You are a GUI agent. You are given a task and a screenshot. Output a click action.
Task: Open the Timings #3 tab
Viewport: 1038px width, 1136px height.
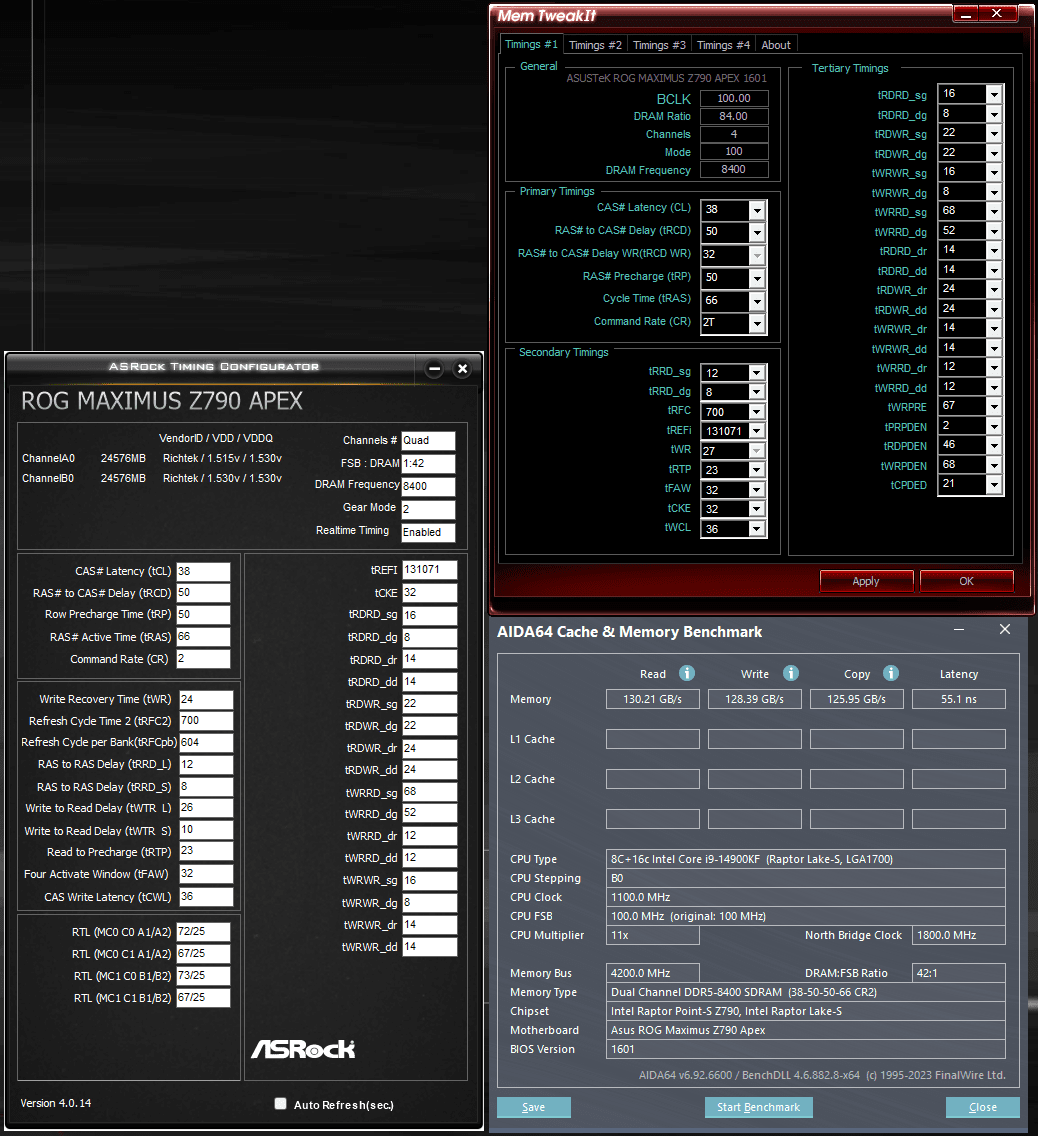click(659, 45)
